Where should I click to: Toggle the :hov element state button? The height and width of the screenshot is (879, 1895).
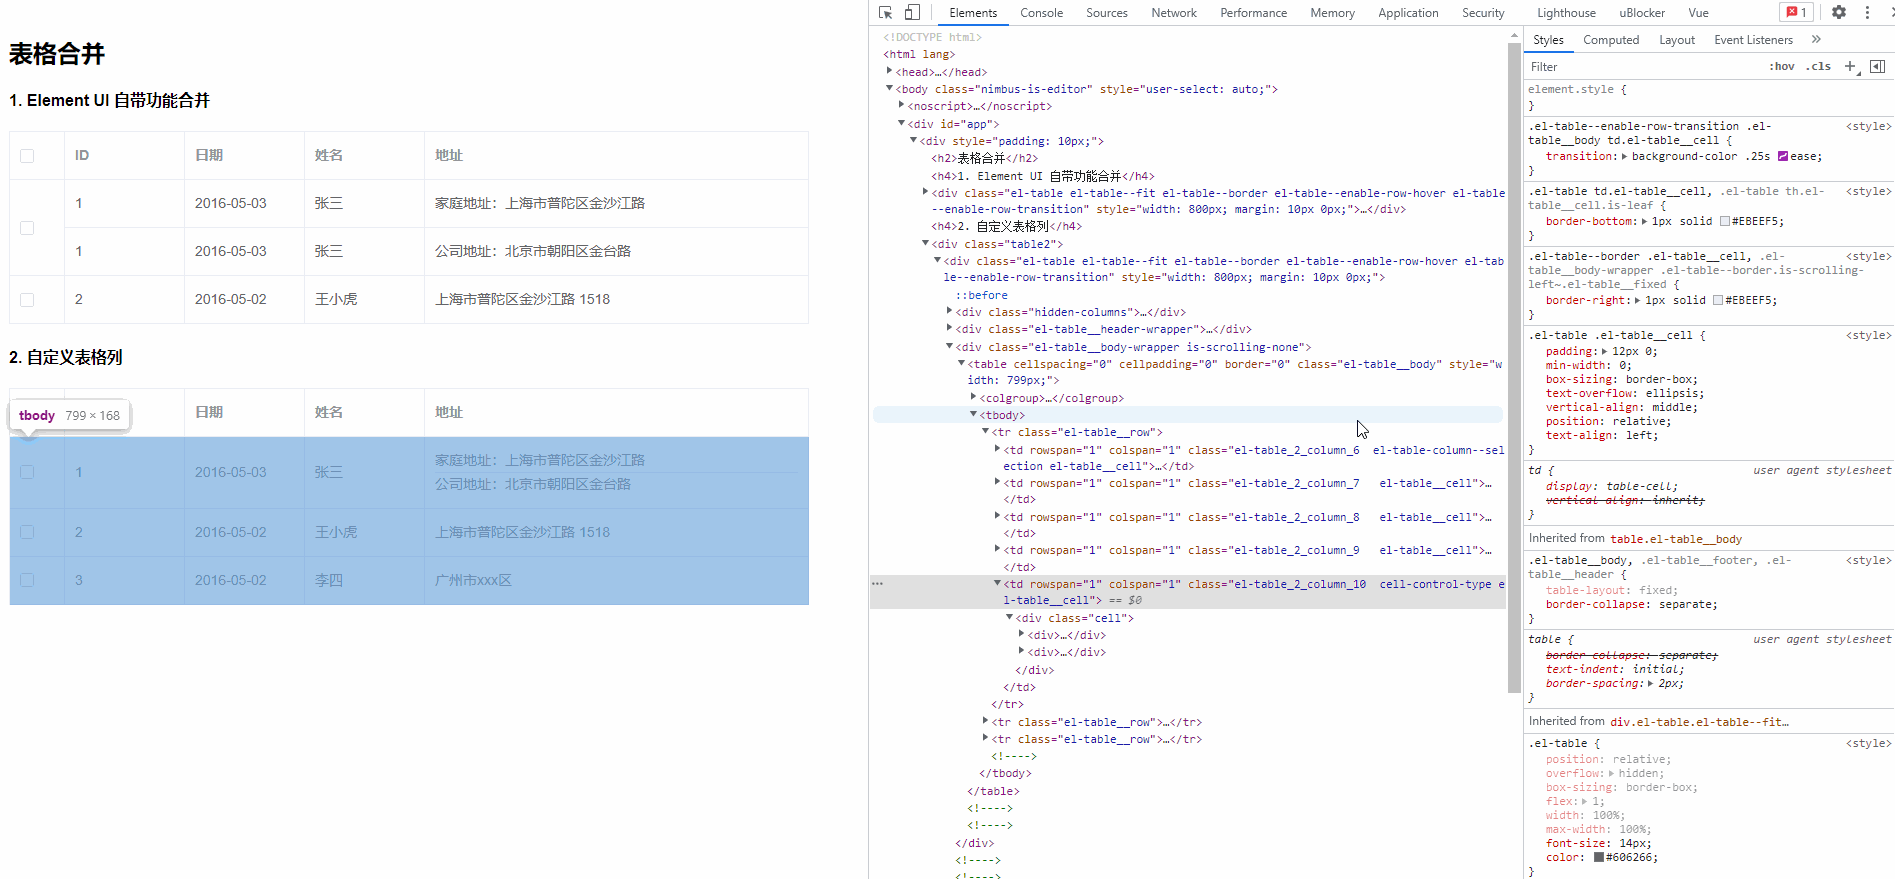click(1781, 67)
